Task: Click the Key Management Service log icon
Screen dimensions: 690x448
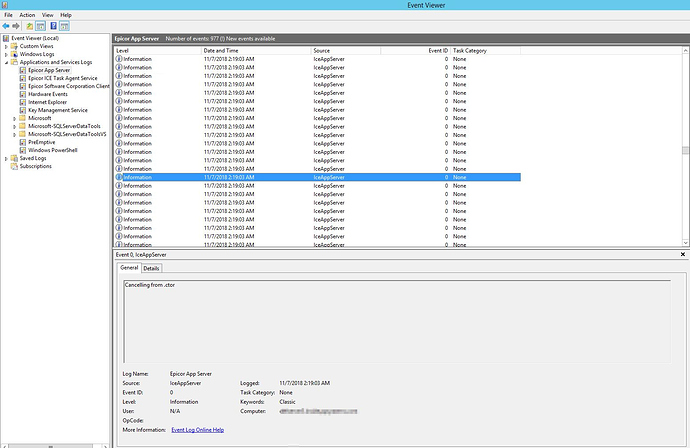Action: pyautogui.click(x=23, y=110)
